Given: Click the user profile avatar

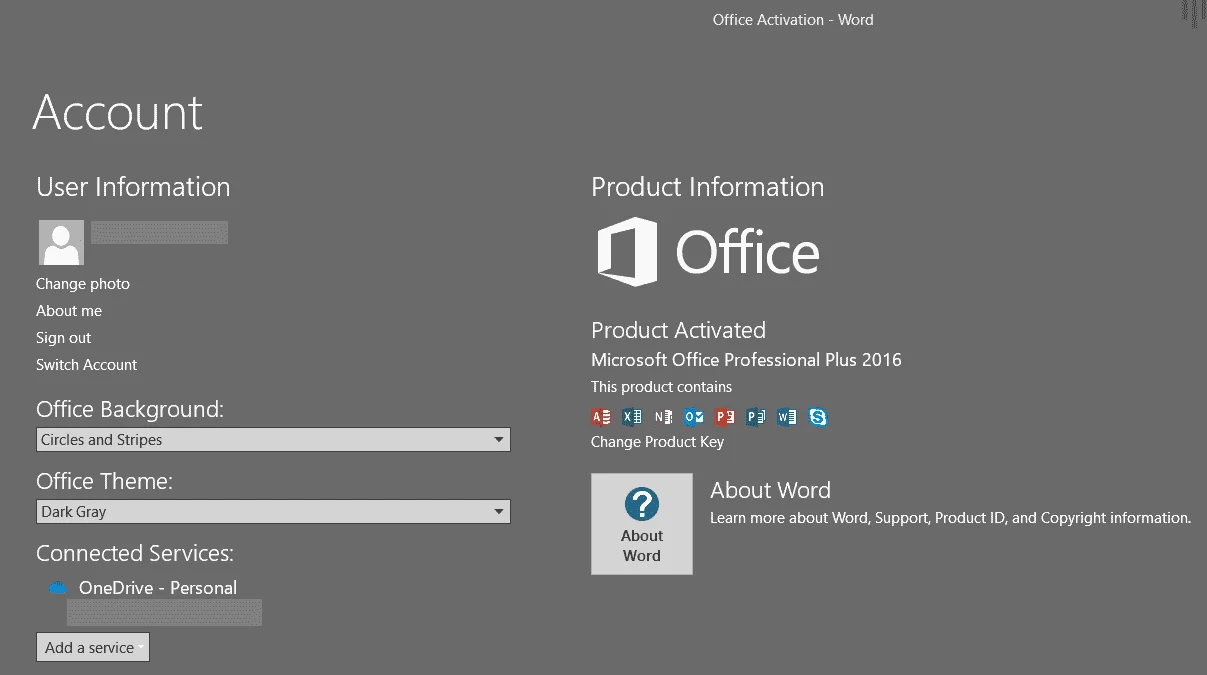Looking at the screenshot, I should [x=61, y=243].
